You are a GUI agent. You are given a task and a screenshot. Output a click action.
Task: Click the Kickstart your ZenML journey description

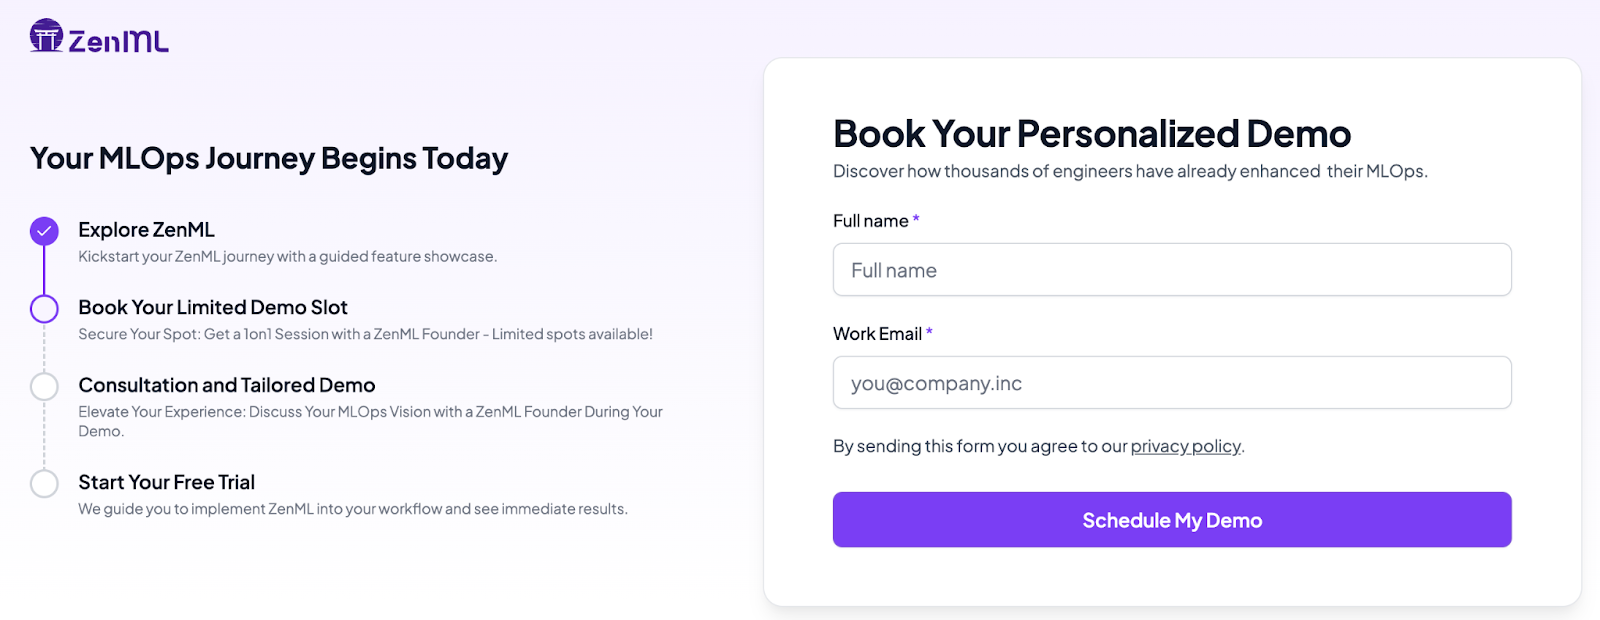(287, 257)
